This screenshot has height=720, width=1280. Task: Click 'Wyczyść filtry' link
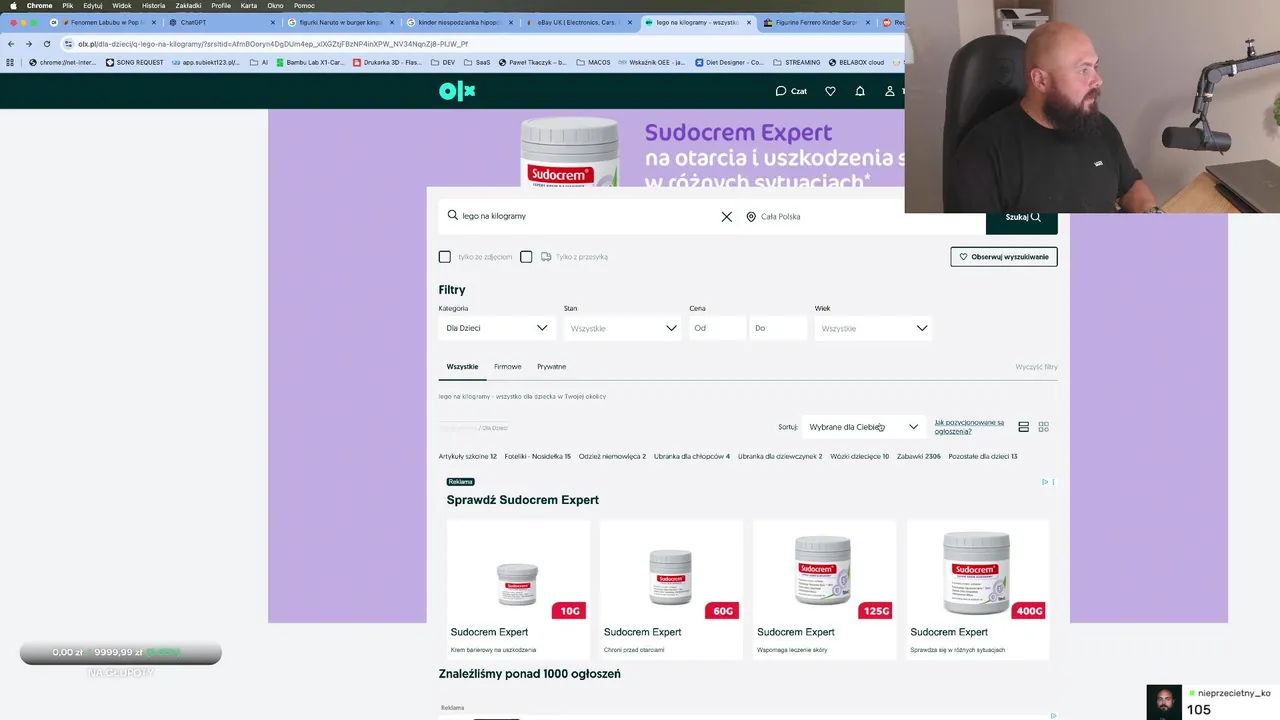[1037, 367]
